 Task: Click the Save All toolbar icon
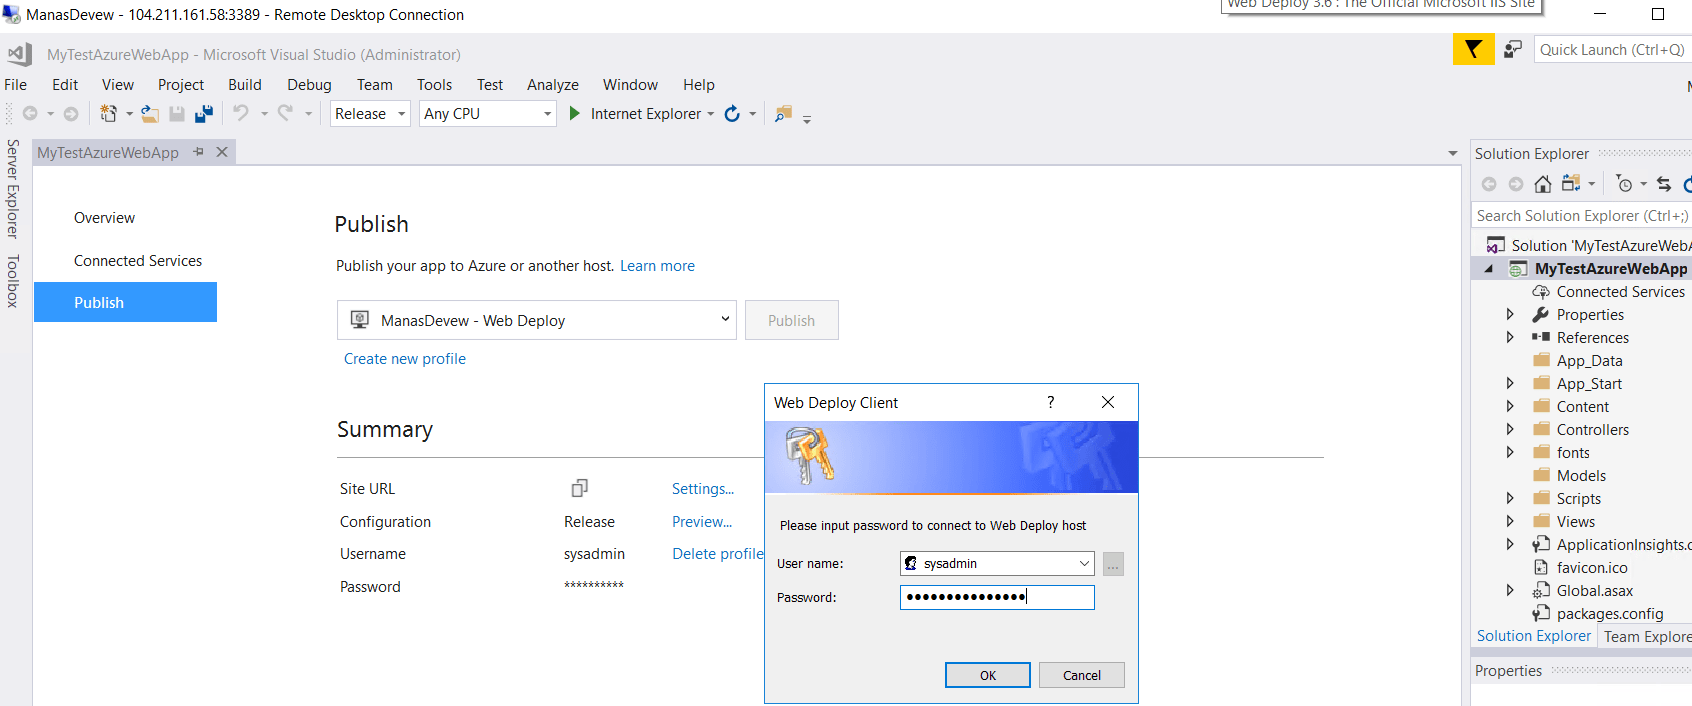click(204, 114)
